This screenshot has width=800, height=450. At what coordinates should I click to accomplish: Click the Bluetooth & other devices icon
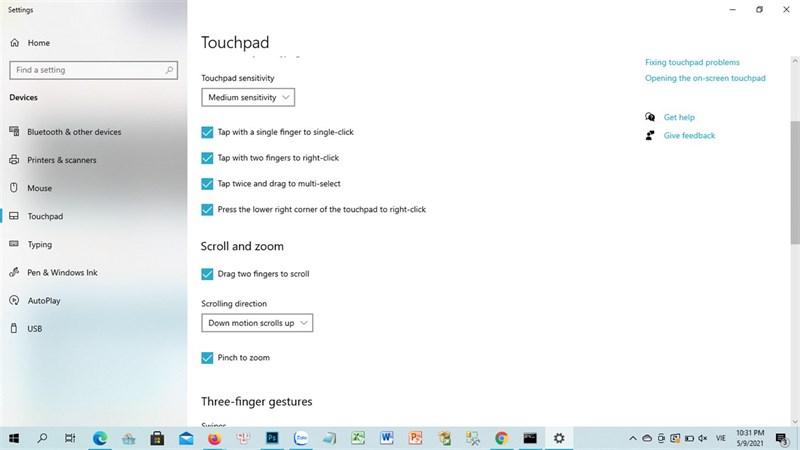click(x=14, y=132)
